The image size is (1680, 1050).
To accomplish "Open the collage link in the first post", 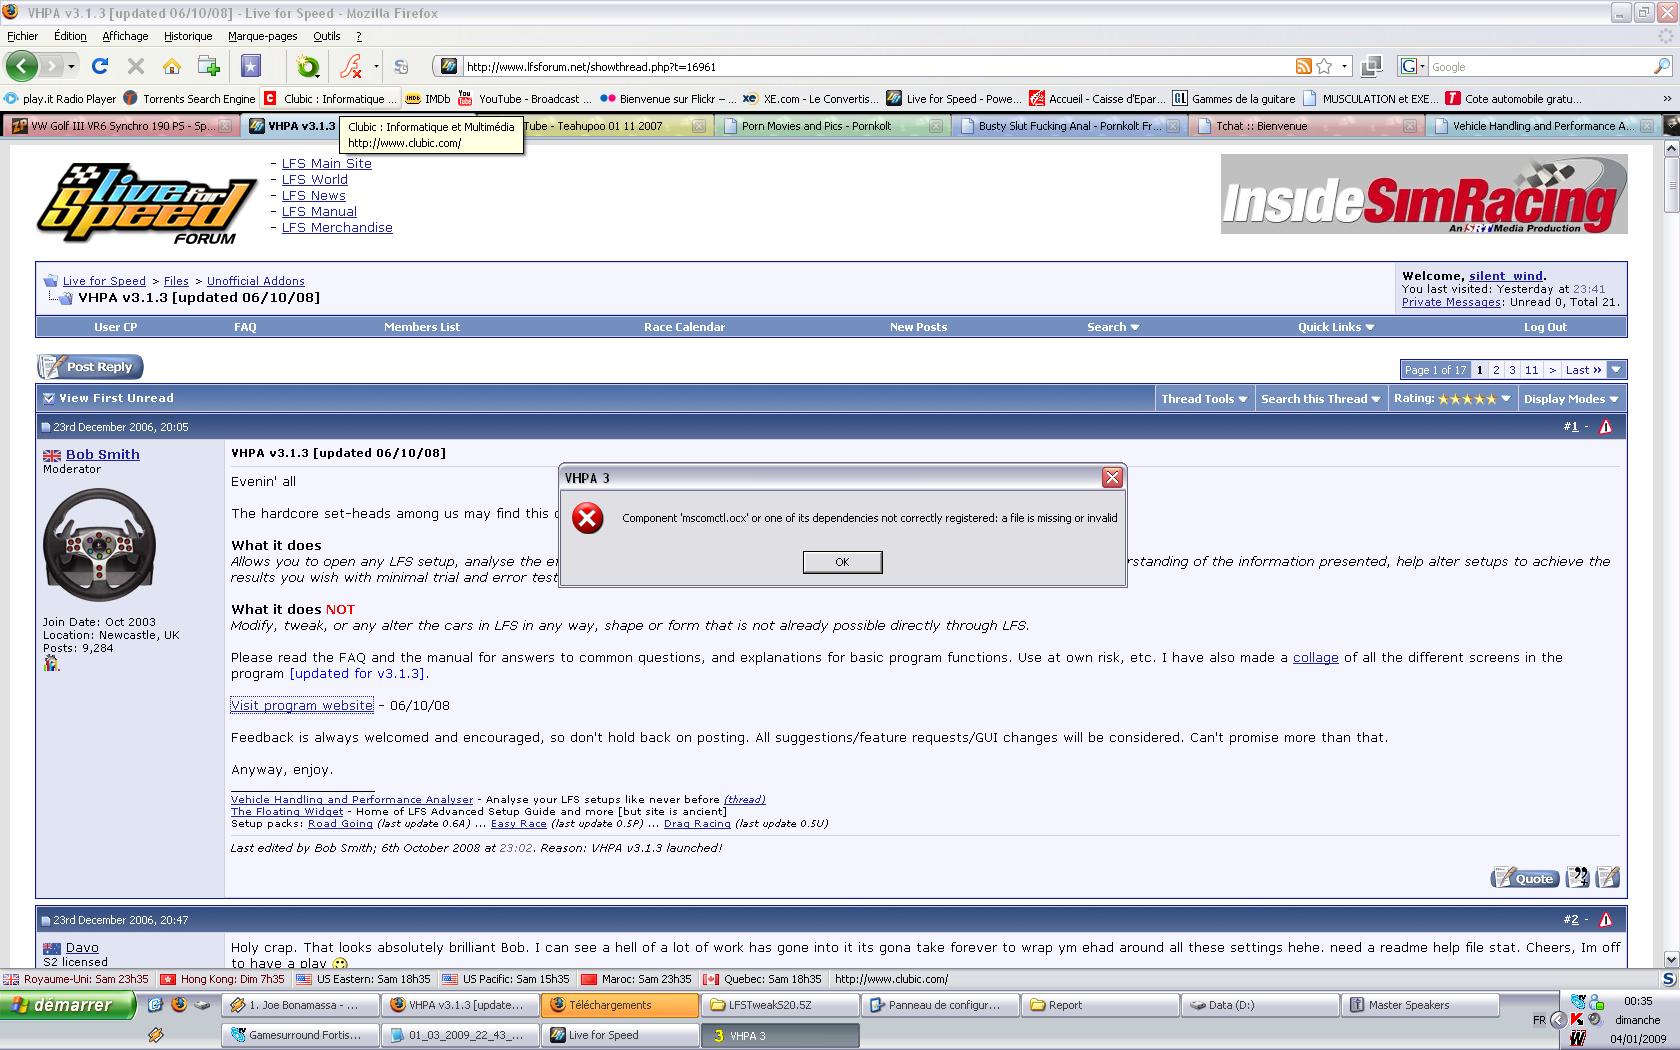I will tap(1315, 657).
